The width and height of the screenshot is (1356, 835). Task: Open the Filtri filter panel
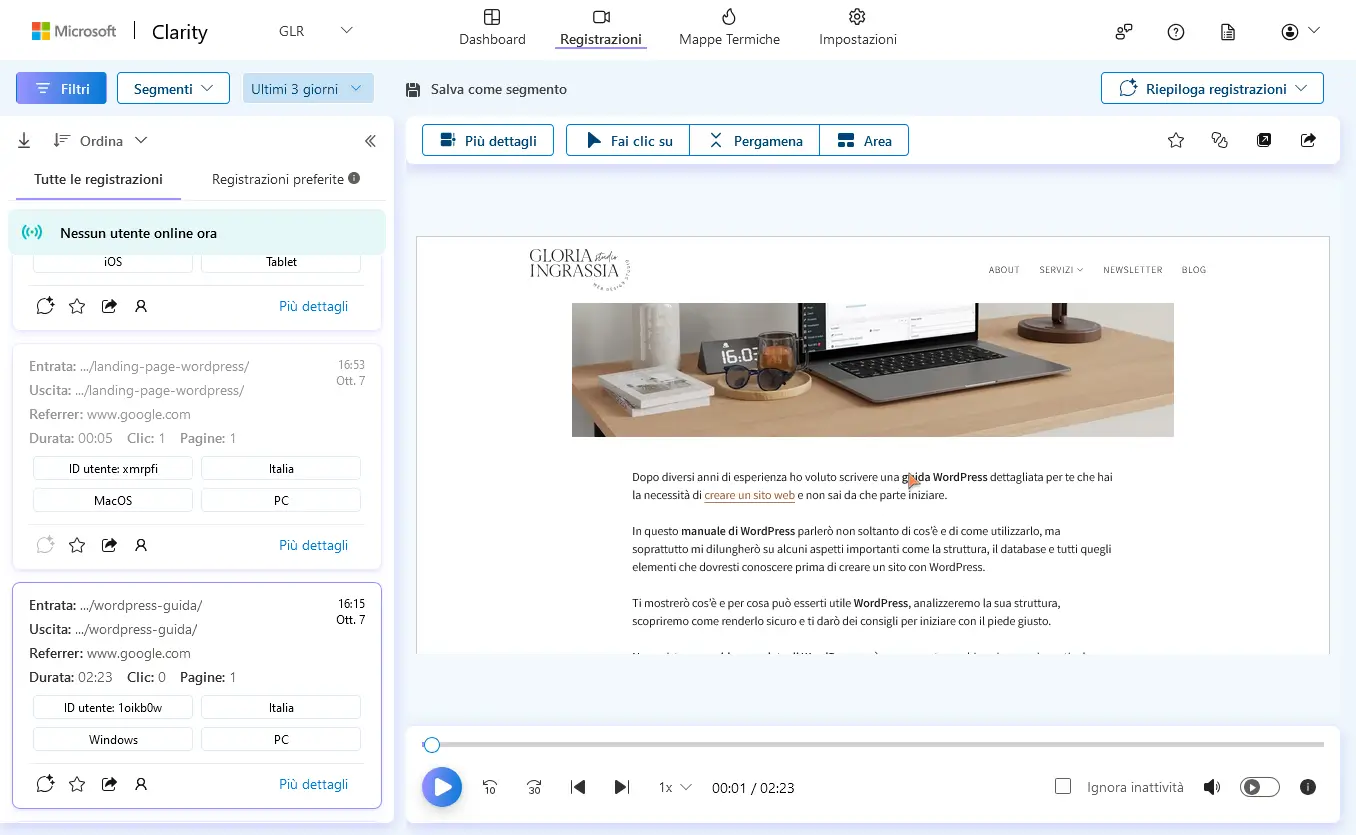pyautogui.click(x=61, y=88)
